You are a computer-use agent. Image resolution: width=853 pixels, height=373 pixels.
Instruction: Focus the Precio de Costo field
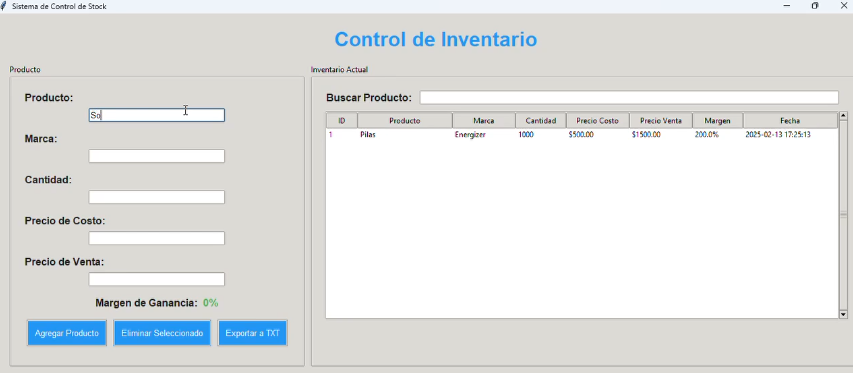point(157,238)
